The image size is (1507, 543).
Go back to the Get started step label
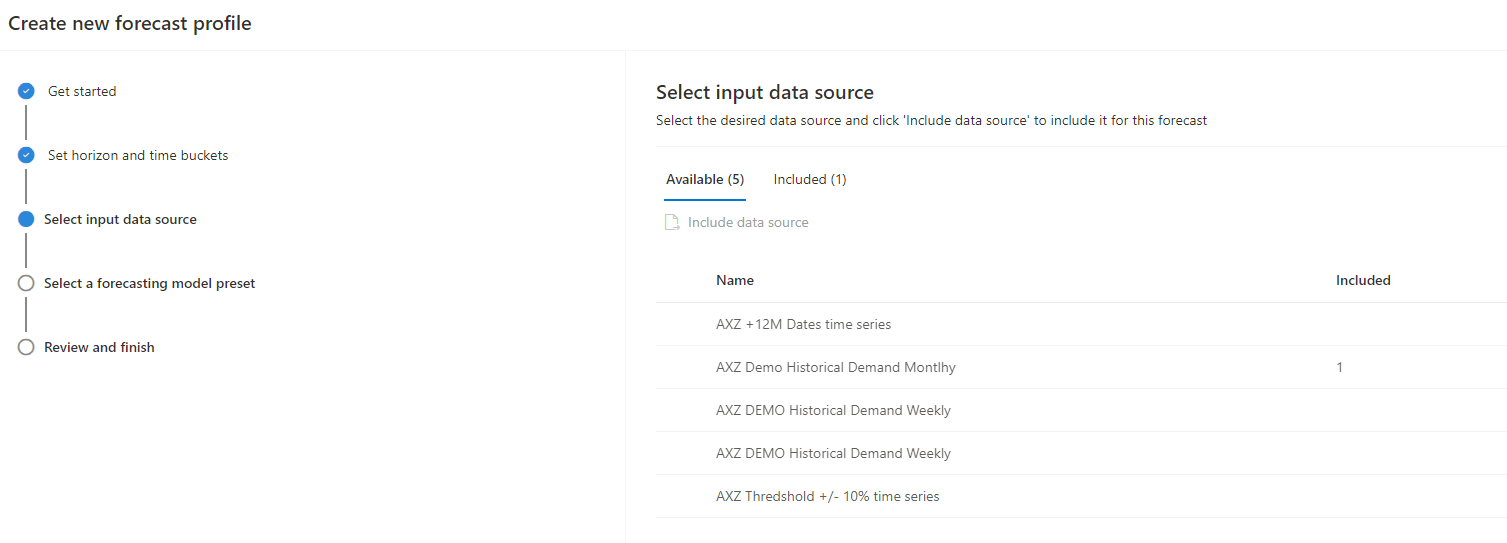click(82, 91)
